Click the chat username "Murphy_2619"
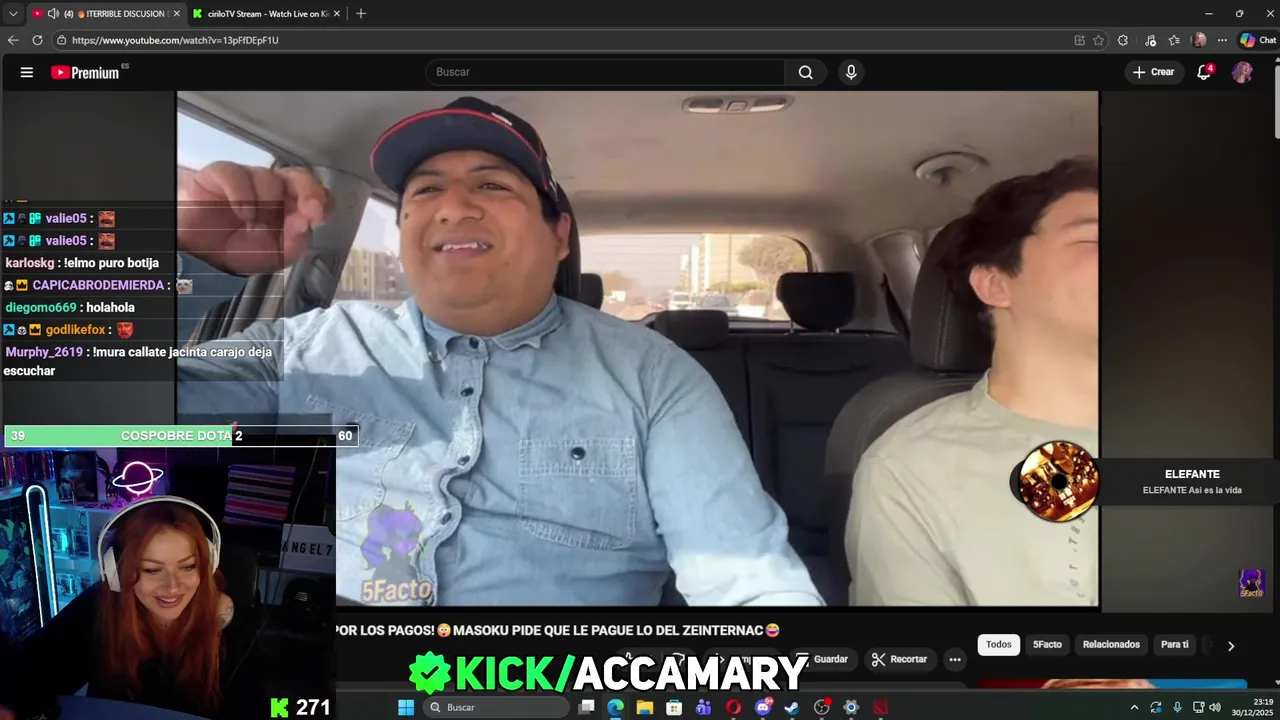 point(44,352)
